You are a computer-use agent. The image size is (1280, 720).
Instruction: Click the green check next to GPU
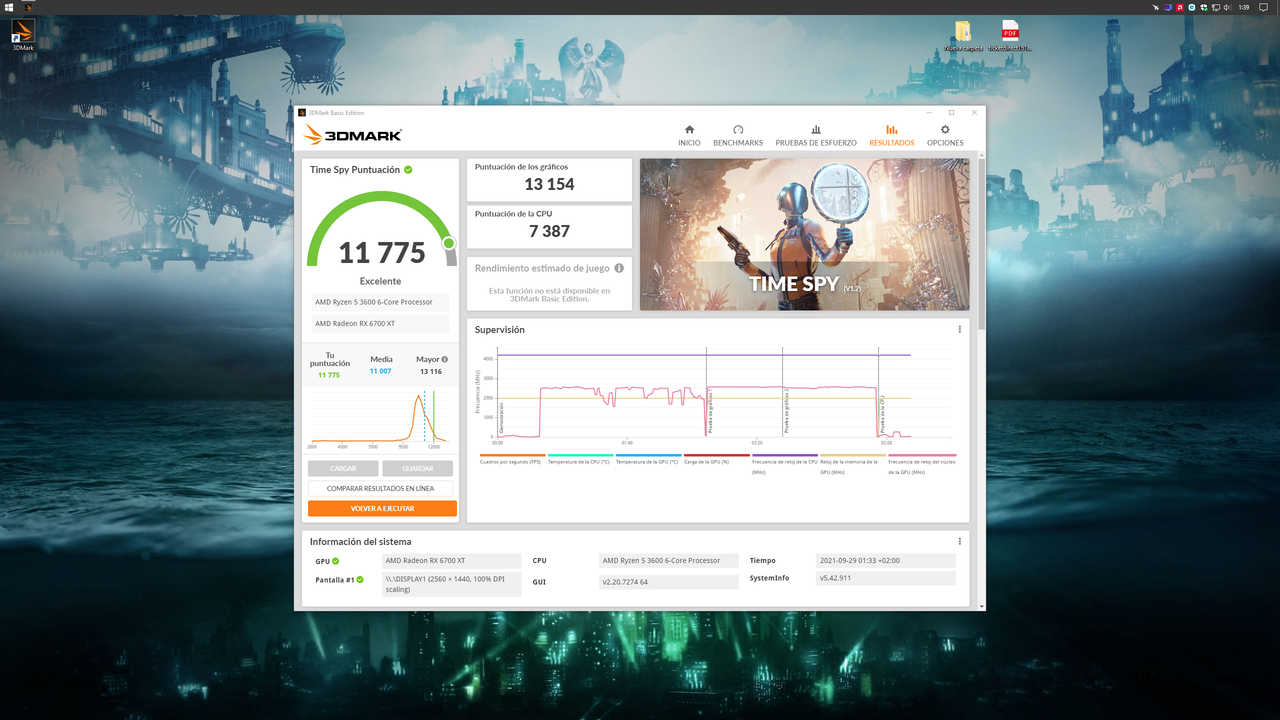click(335, 561)
